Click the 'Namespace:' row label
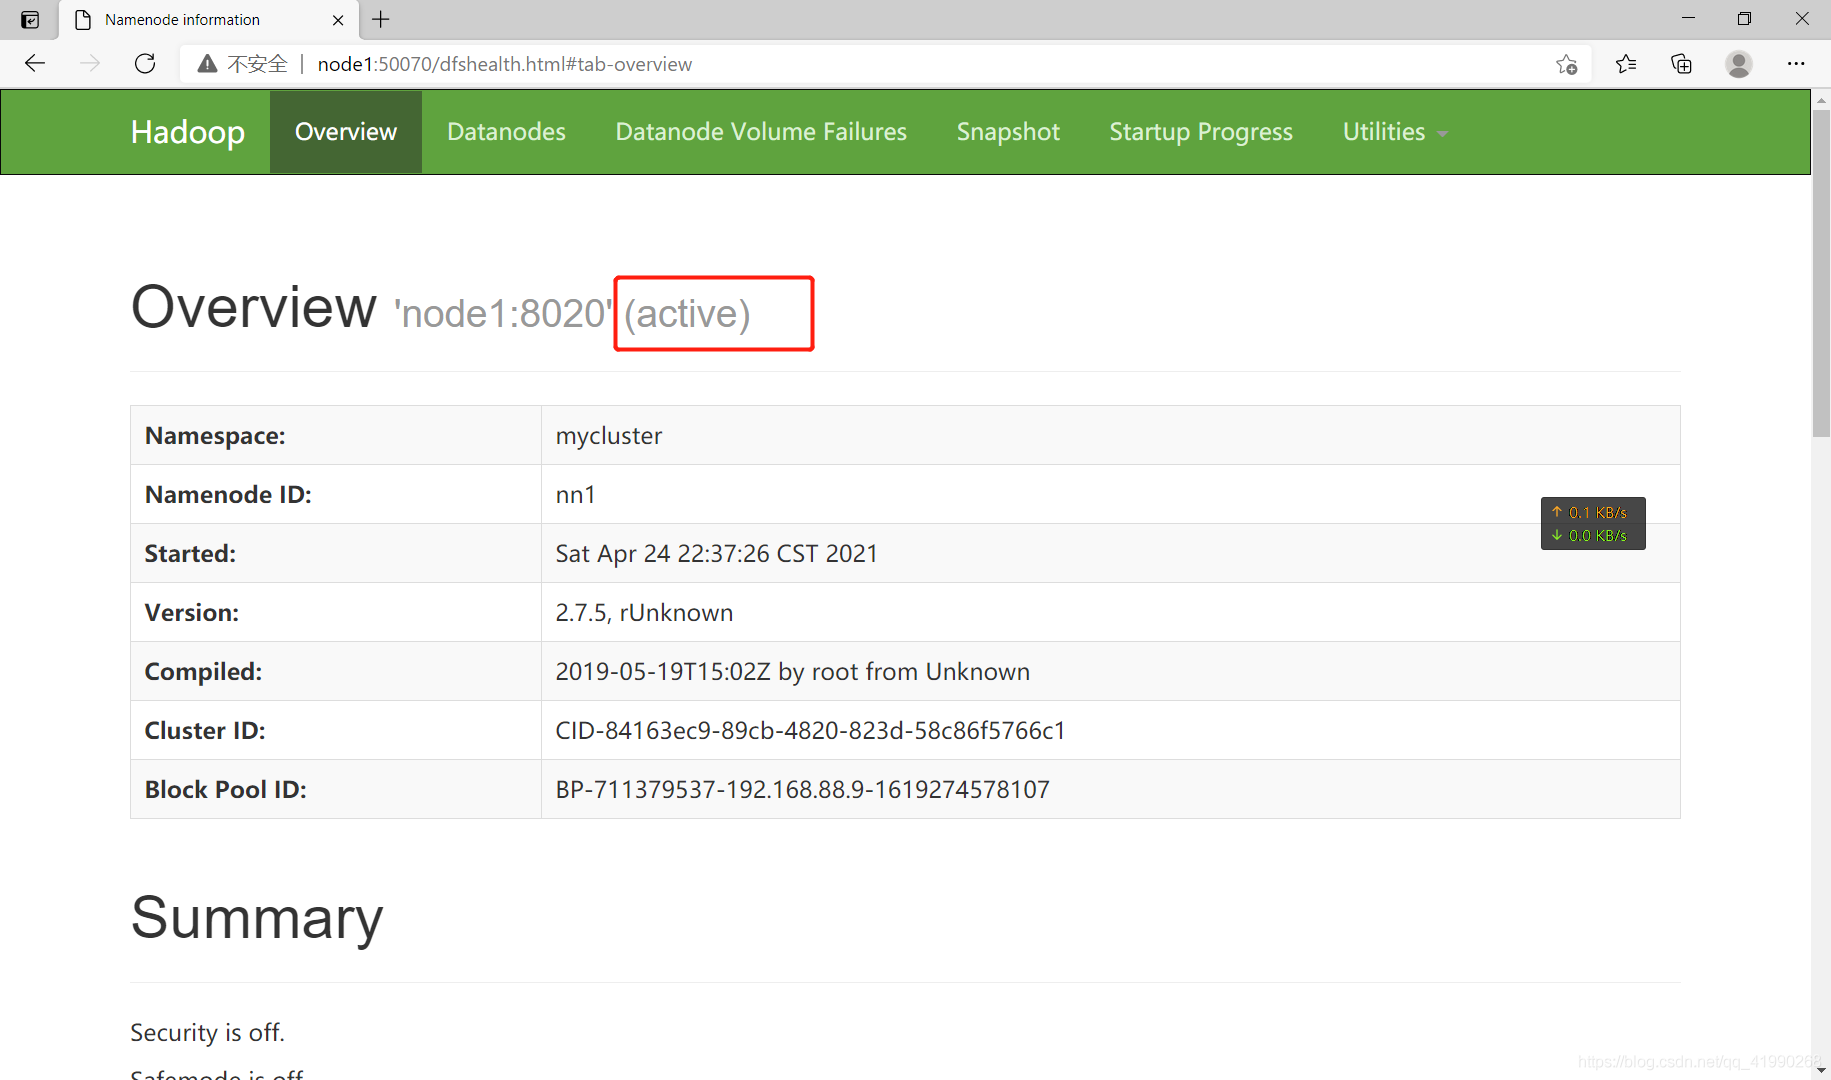The height and width of the screenshot is (1080, 1831). tap(215, 436)
